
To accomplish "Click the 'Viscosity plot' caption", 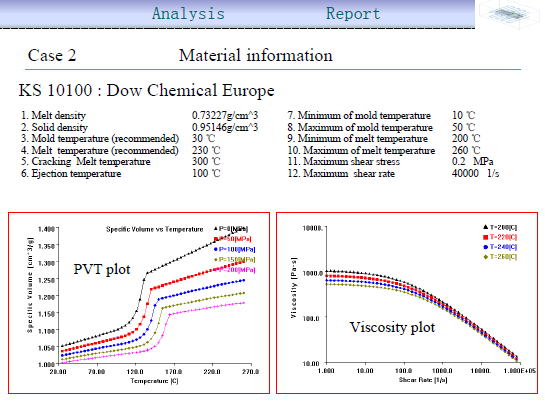I will pyautogui.click(x=392, y=327).
